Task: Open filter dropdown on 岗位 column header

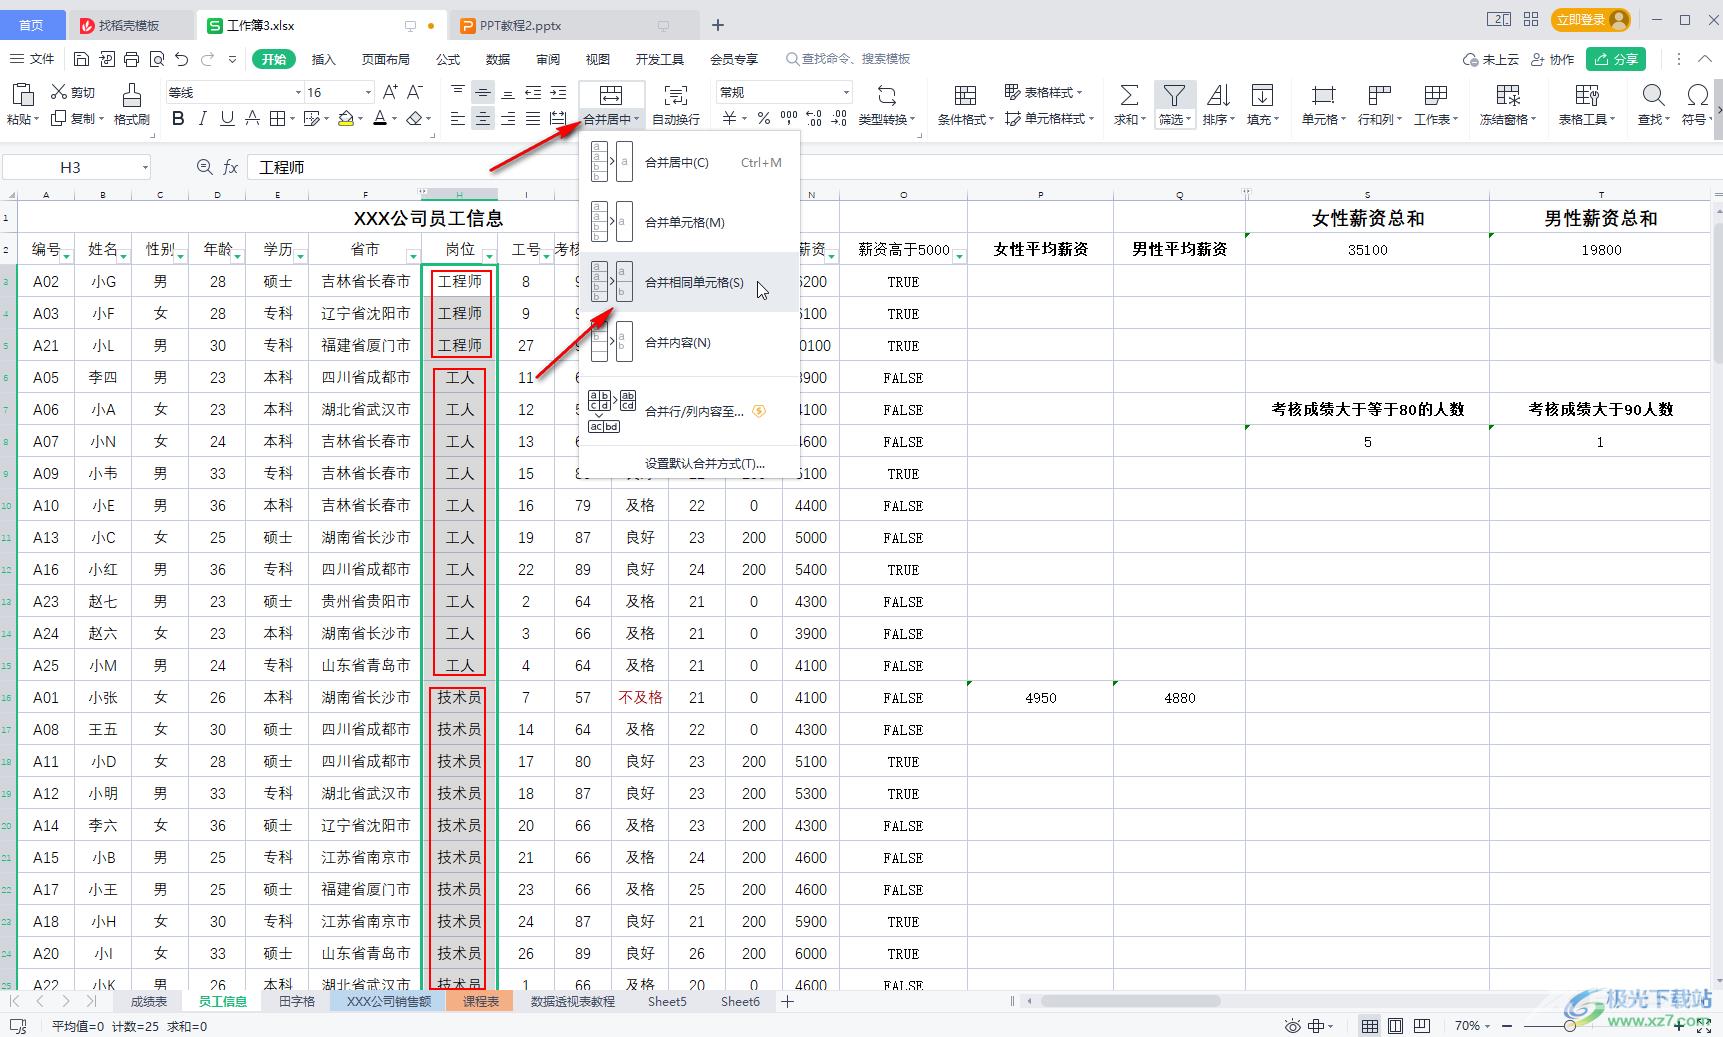Action: click(x=488, y=256)
